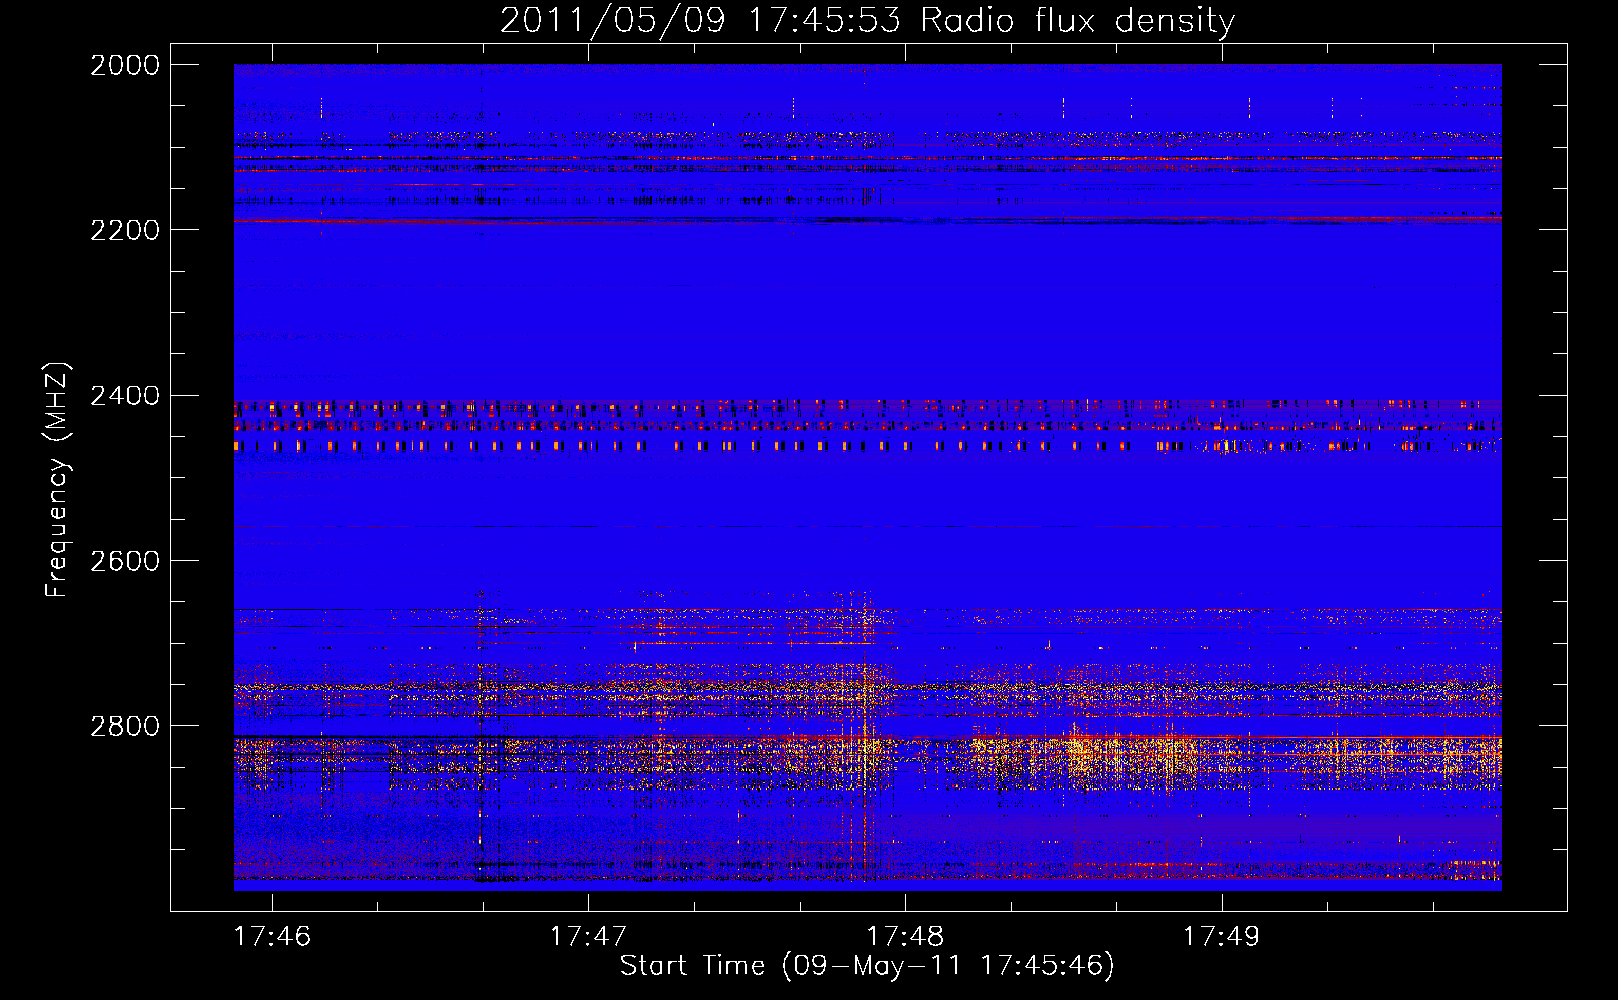
Task: Select the 2400 frequency tick label
Action: 125,396
